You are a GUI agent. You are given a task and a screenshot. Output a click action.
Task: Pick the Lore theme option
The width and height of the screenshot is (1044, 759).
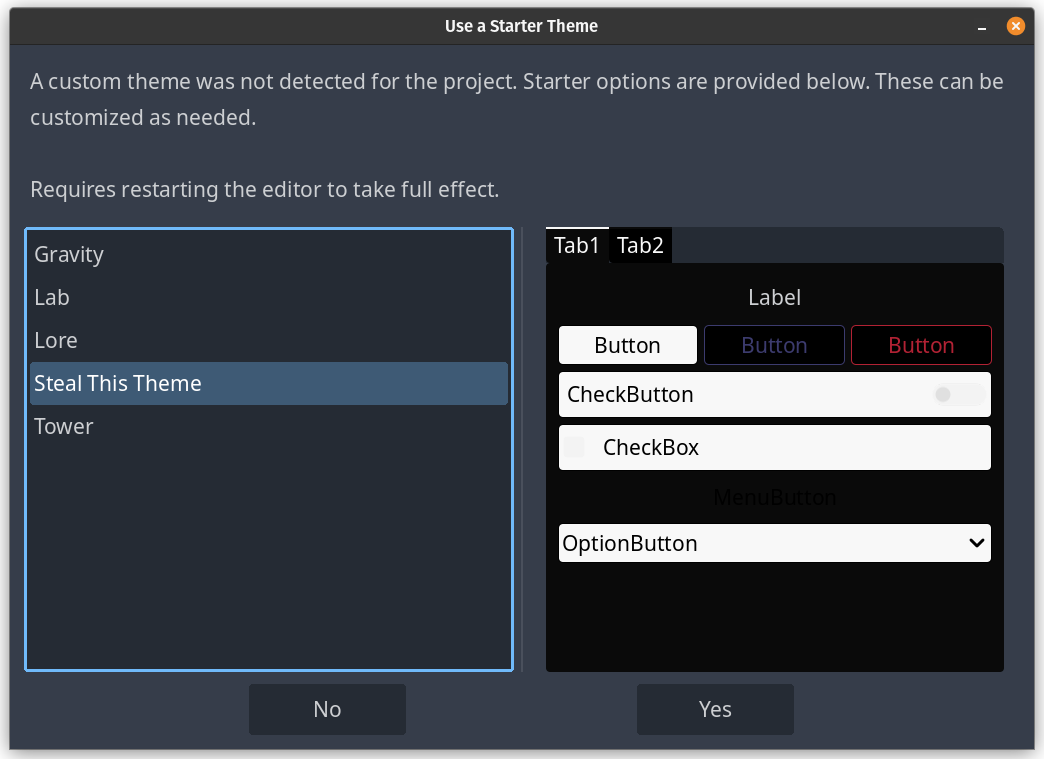point(56,341)
